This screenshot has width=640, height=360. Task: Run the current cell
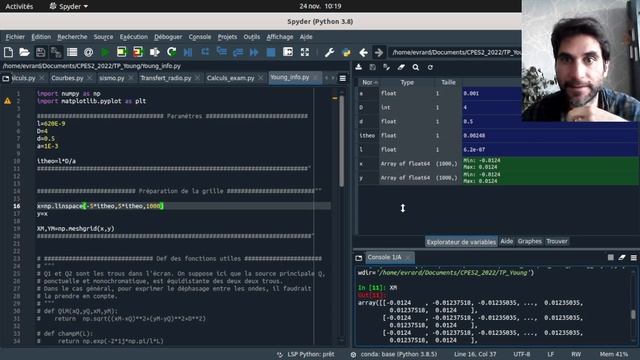[x=121, y=52]
